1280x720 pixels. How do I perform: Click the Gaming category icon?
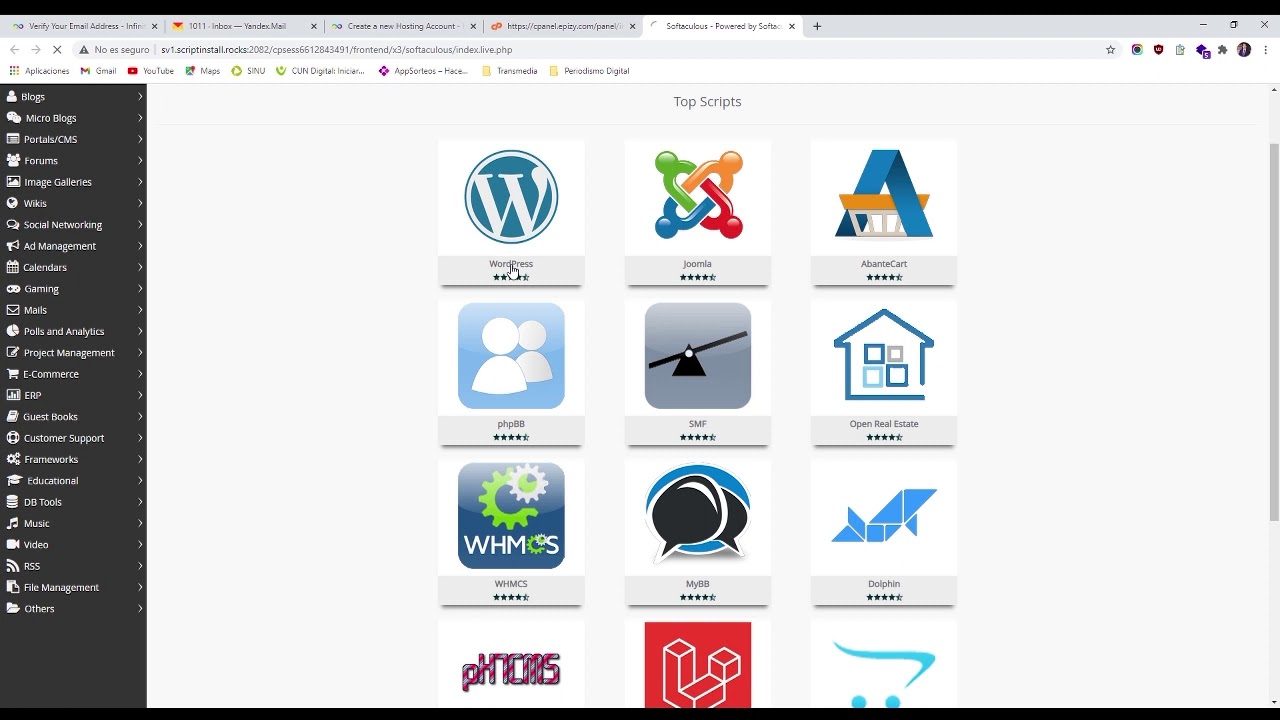[x=13, y=288]
